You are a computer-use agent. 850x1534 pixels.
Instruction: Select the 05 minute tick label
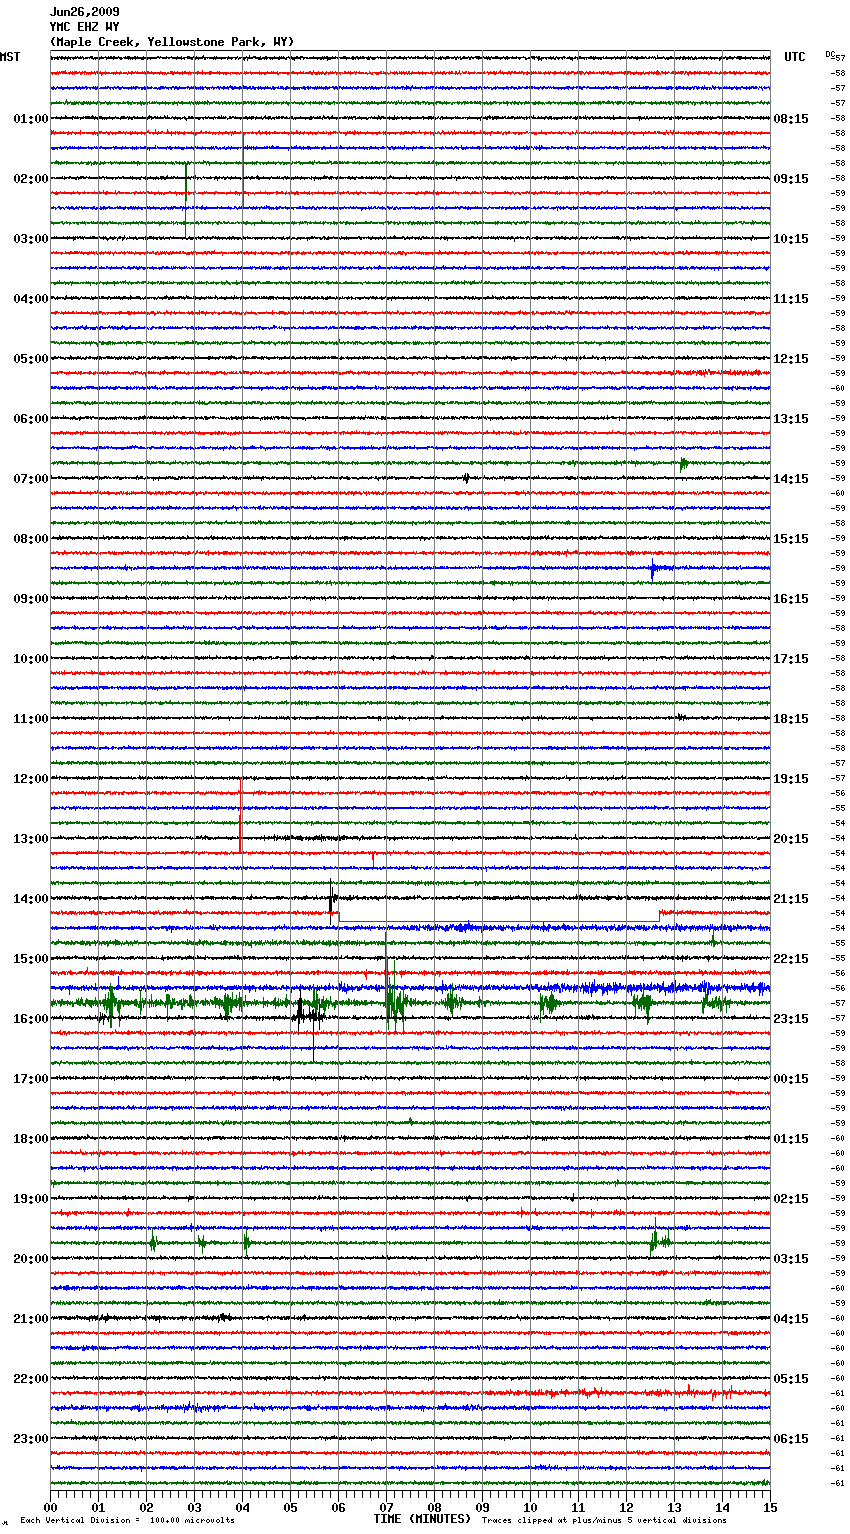[x=290, y=1507]
